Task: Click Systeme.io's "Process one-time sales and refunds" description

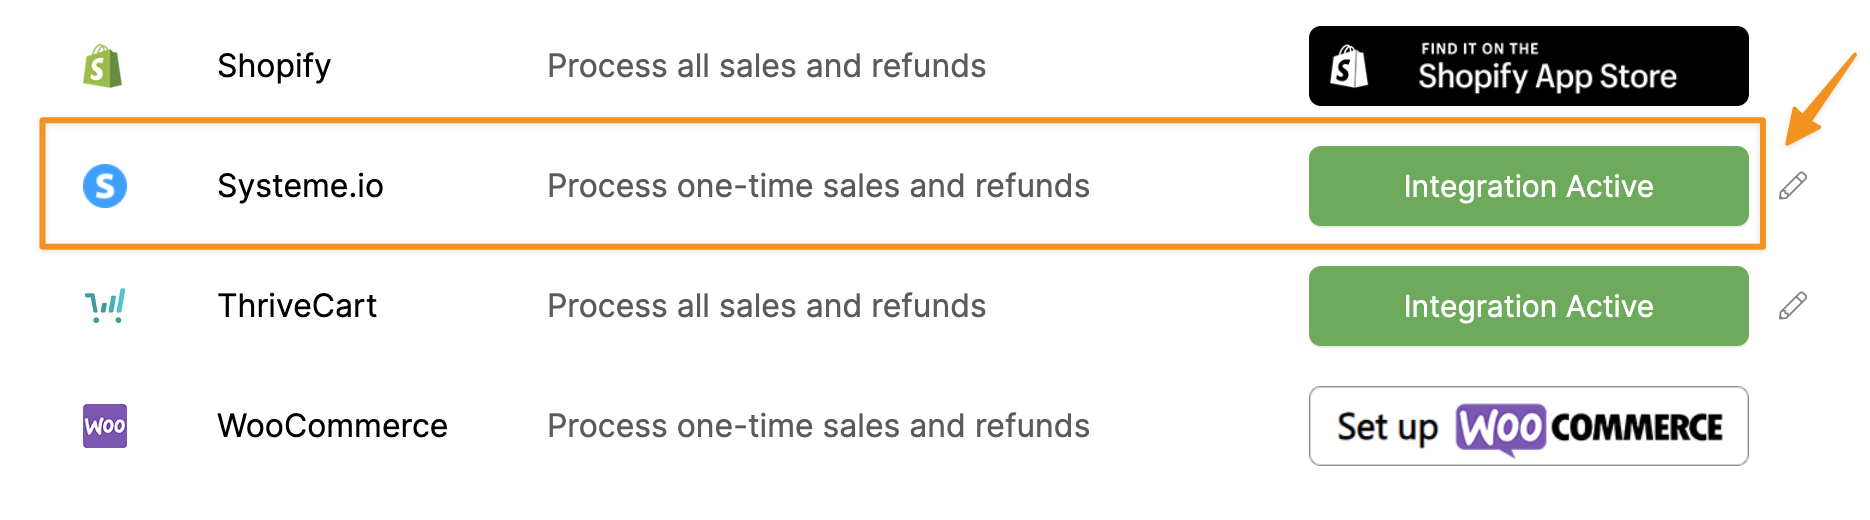Action: [818, 186]
